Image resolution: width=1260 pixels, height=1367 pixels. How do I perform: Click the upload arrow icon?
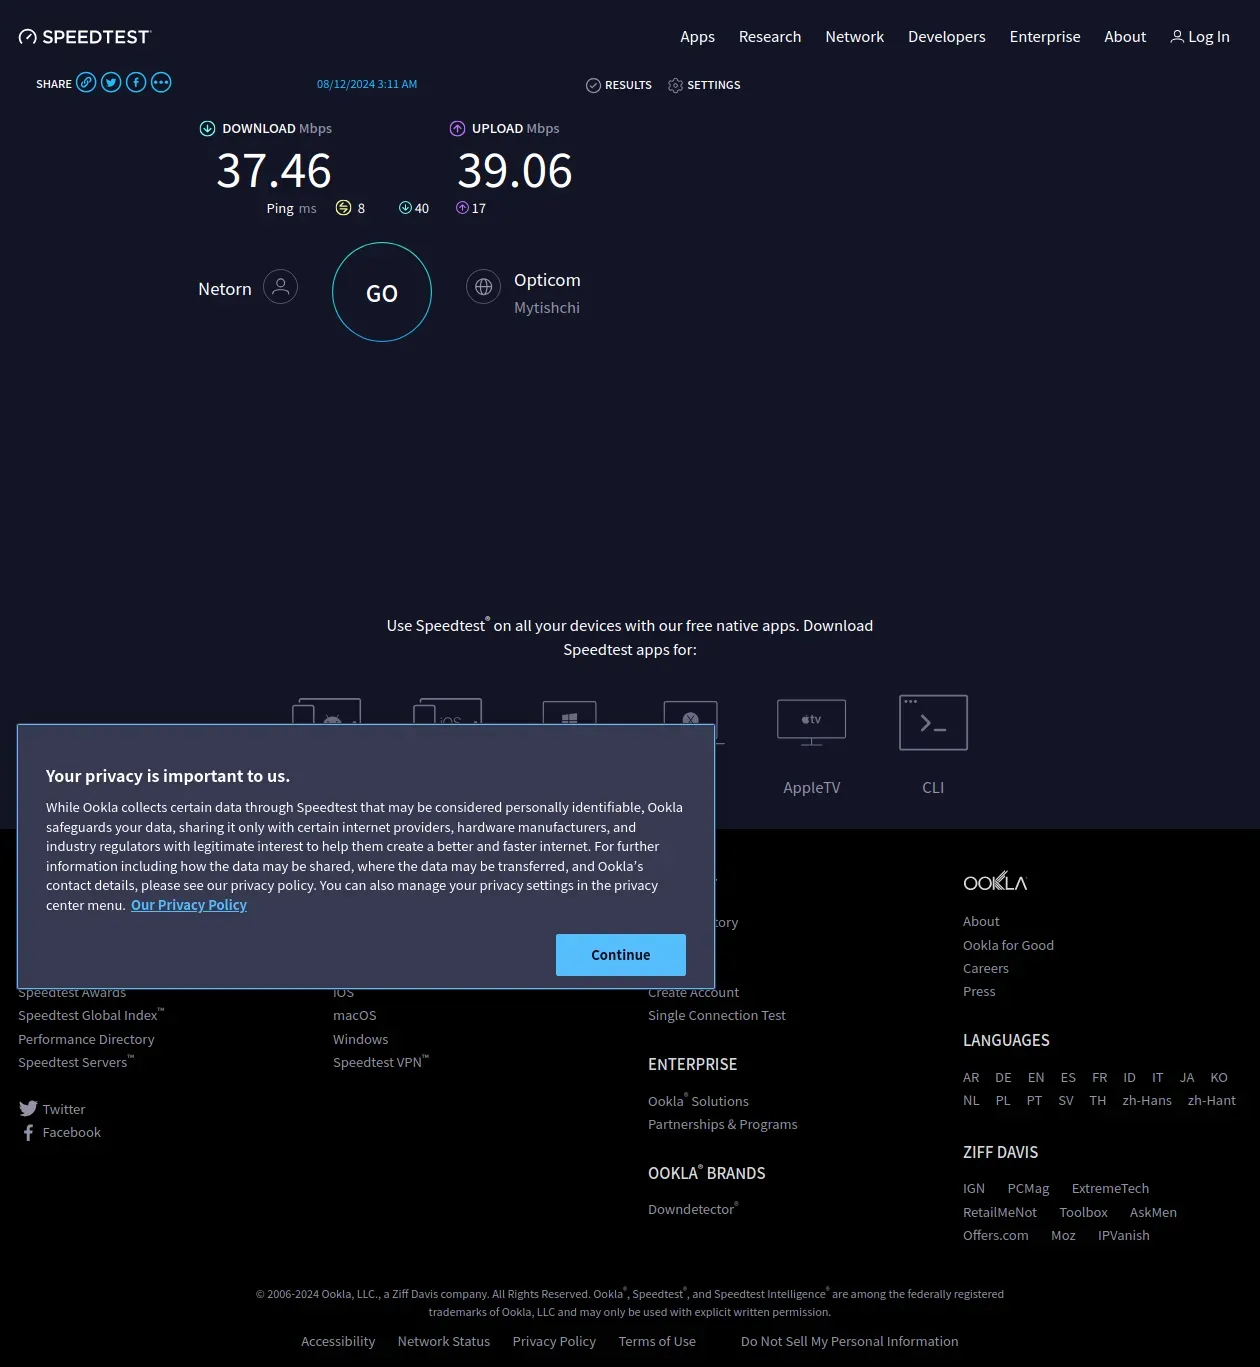[x=457, y=128]
